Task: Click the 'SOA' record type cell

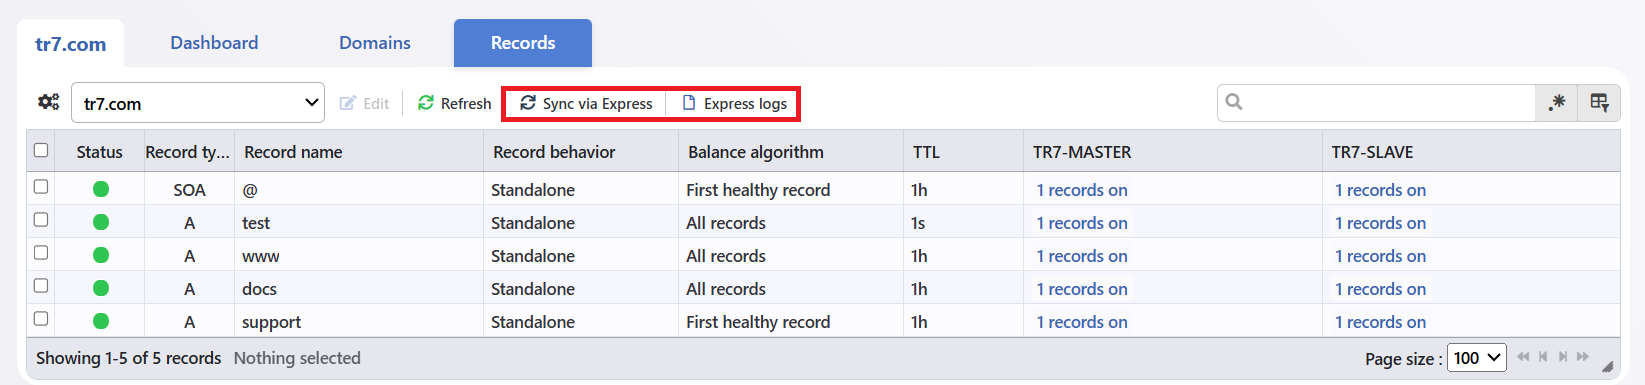Action: [x=189, y=190]
